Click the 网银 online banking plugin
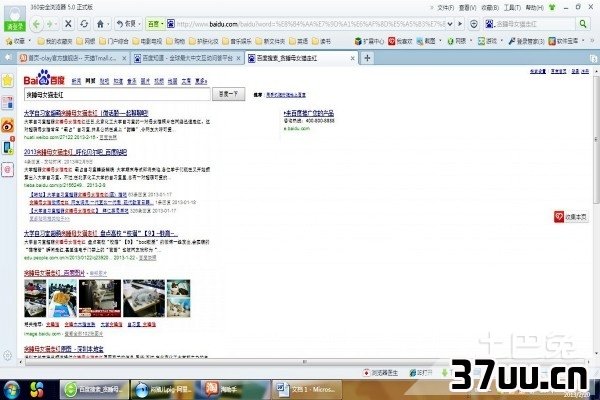Viewport: 600px width, 400px height. click(457, 41)
